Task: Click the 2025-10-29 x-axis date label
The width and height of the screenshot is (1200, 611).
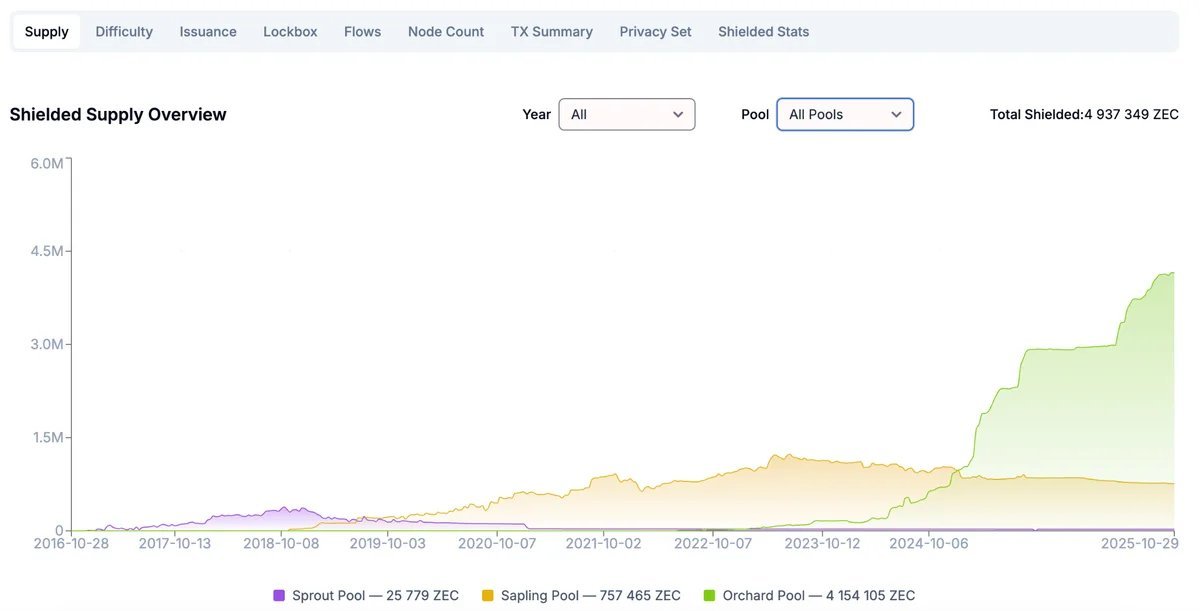Action: coord(1140,543)
